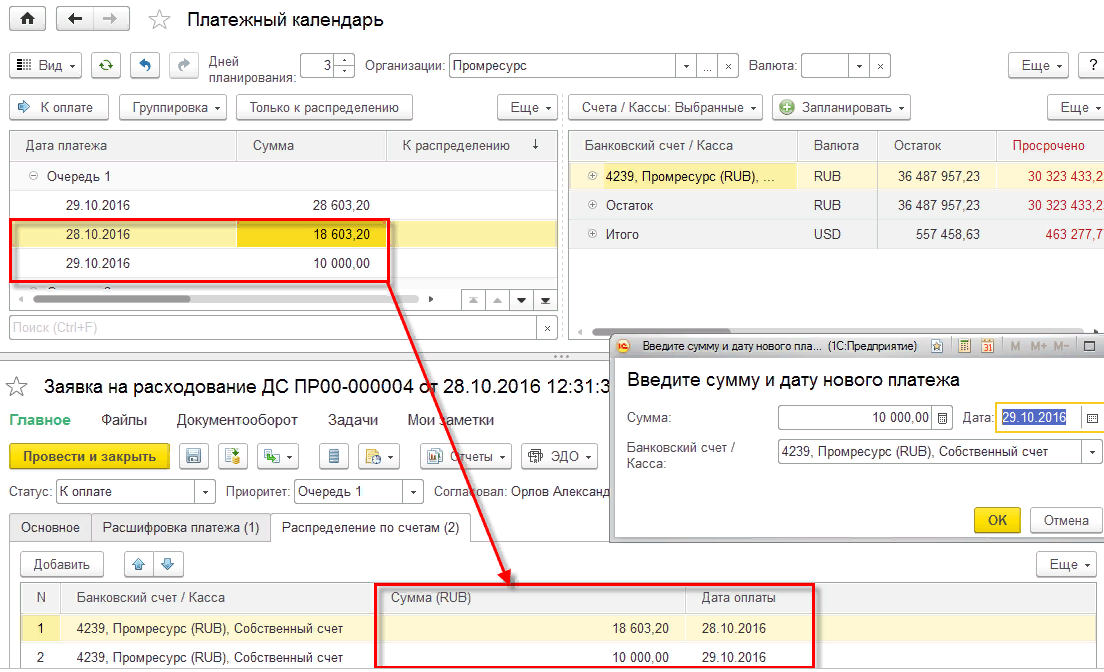This screenshot has width=1104, height=672.
Task: Open the Приоритет dropdown list
Action: pyautogui.click(x=413, y=492)
